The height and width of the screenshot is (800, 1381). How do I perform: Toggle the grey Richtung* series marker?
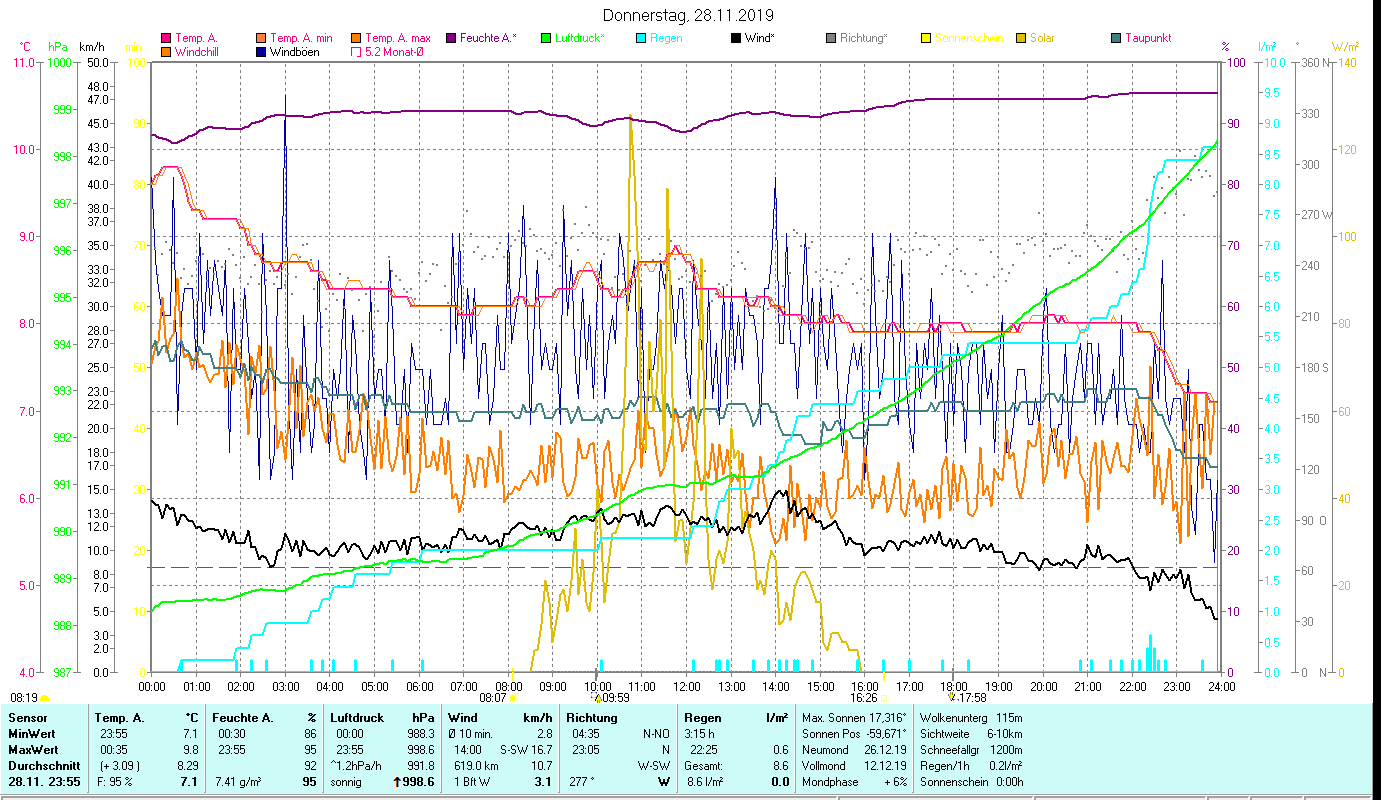point(832,38)
